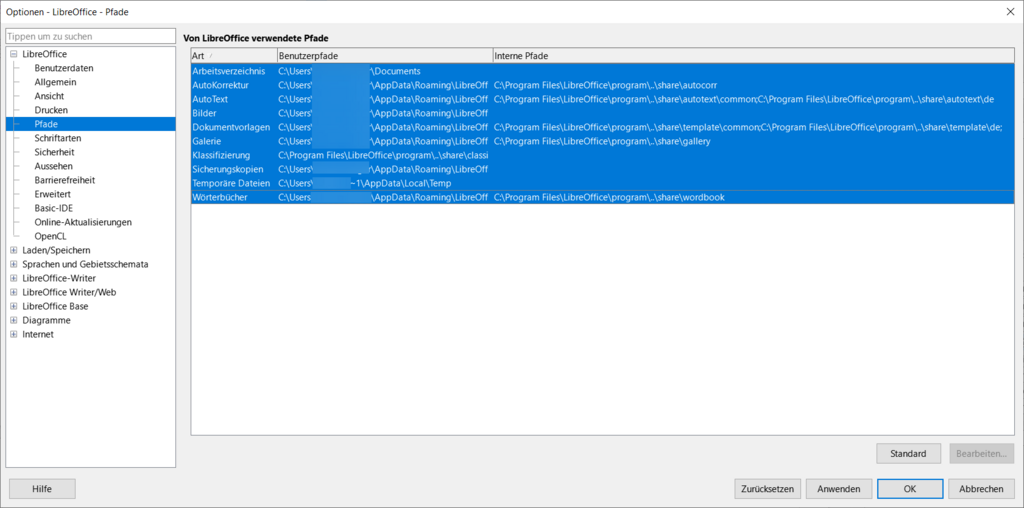
Task: Expand the LibreOffice Writer/Web node
Action: click(14, 293)
